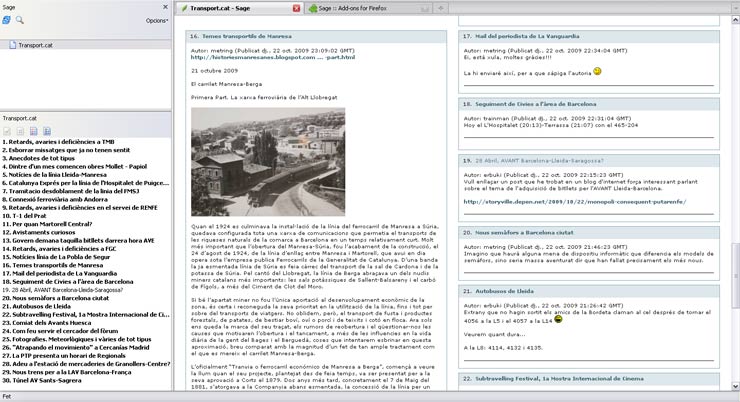Viewport: 740px width, 402px height.
Task: Click the Manresa-Berga railway photograph
Action: tap(268, 162)
